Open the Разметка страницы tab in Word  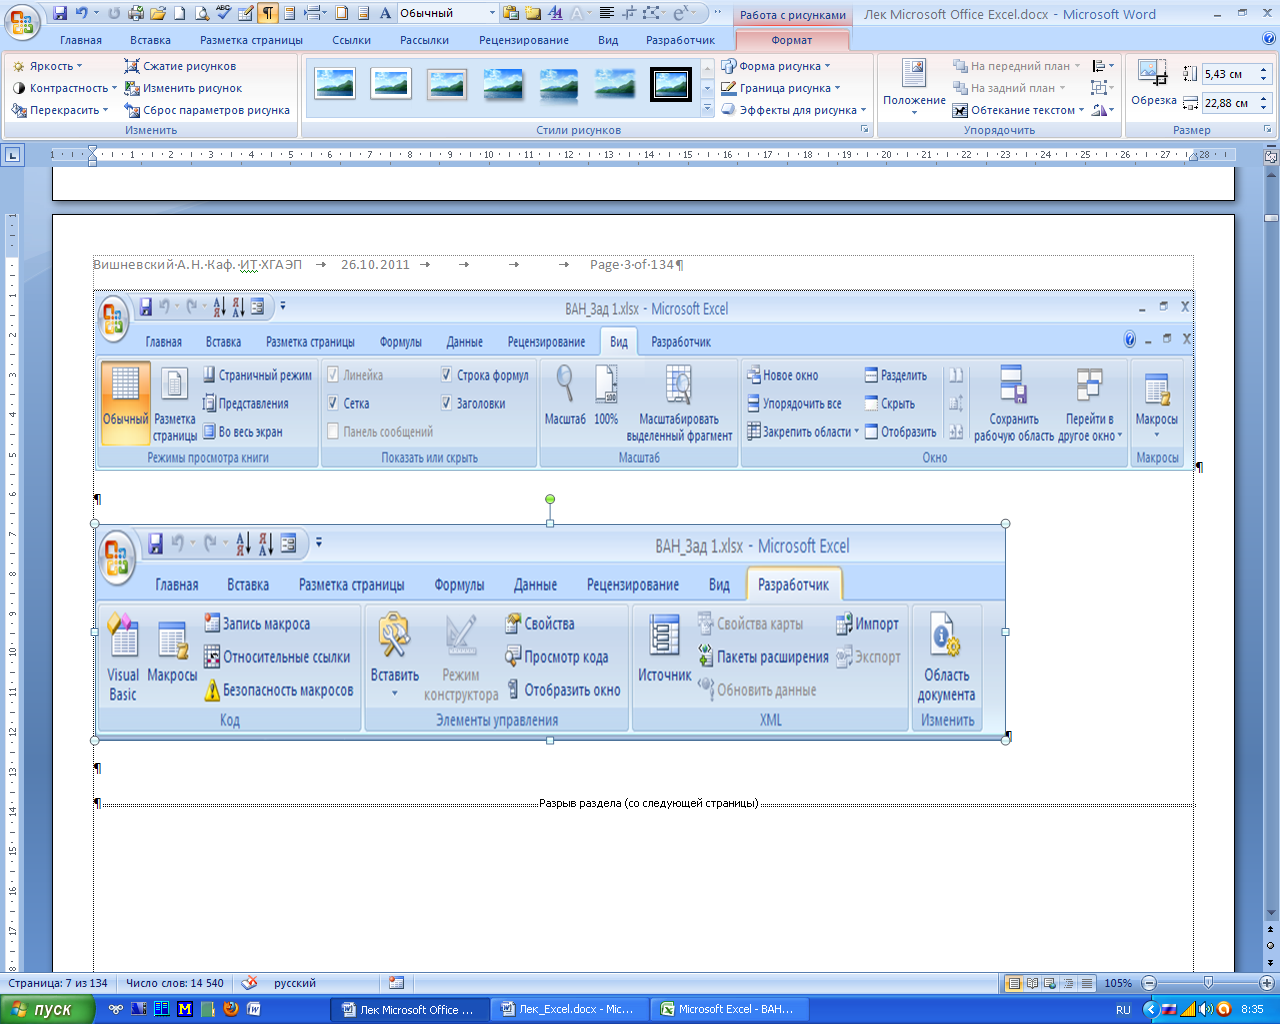click(251, 40)
